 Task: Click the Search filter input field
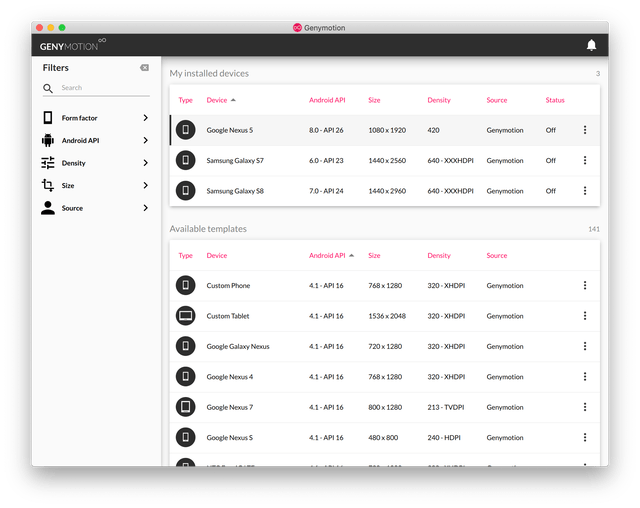click(x=105, y=88)
